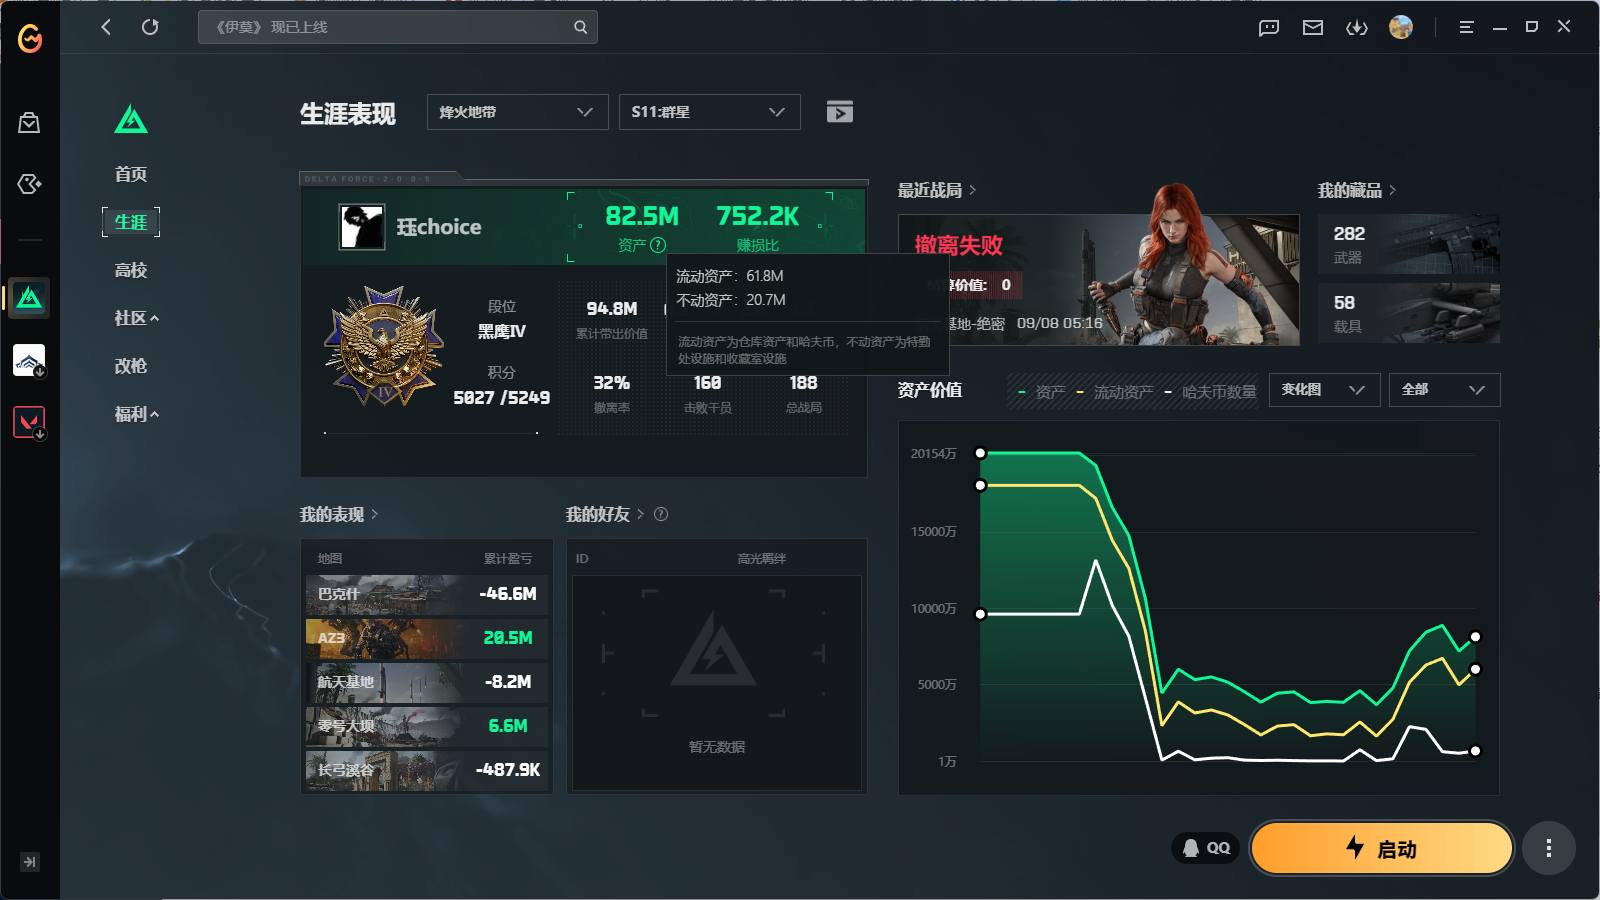
Task: Open the hamburger menu icon
Action: [1466, 28]
